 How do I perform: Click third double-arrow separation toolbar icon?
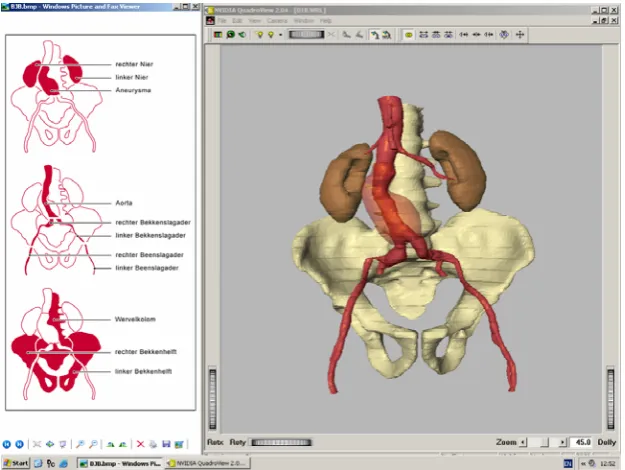point(489,35)
